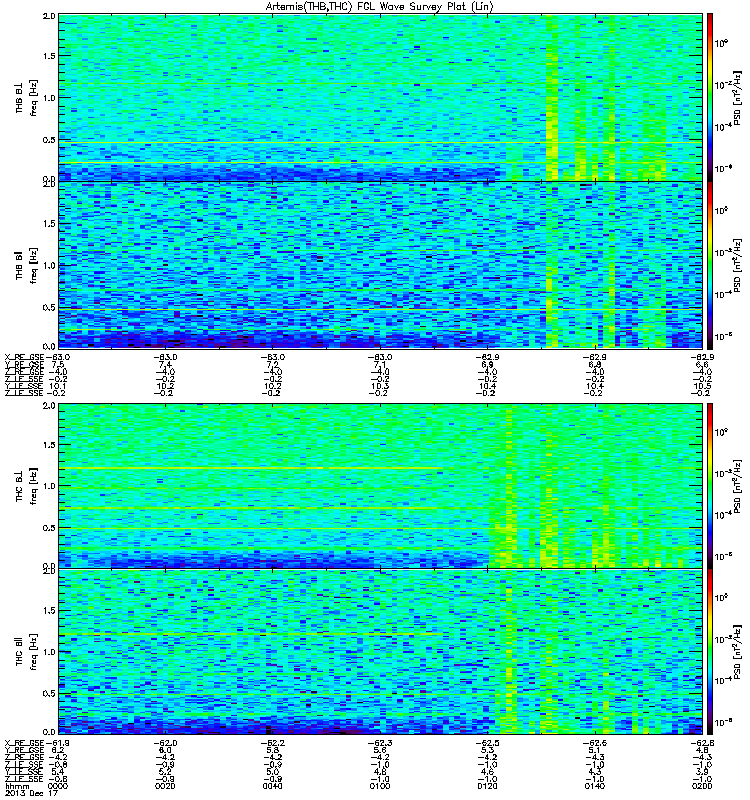The width and height of the screenshot is (750, 800).
Task: Click the THC X_RE_GSE value -62.5
Action: pyautogui.click(x=487, y=743)
